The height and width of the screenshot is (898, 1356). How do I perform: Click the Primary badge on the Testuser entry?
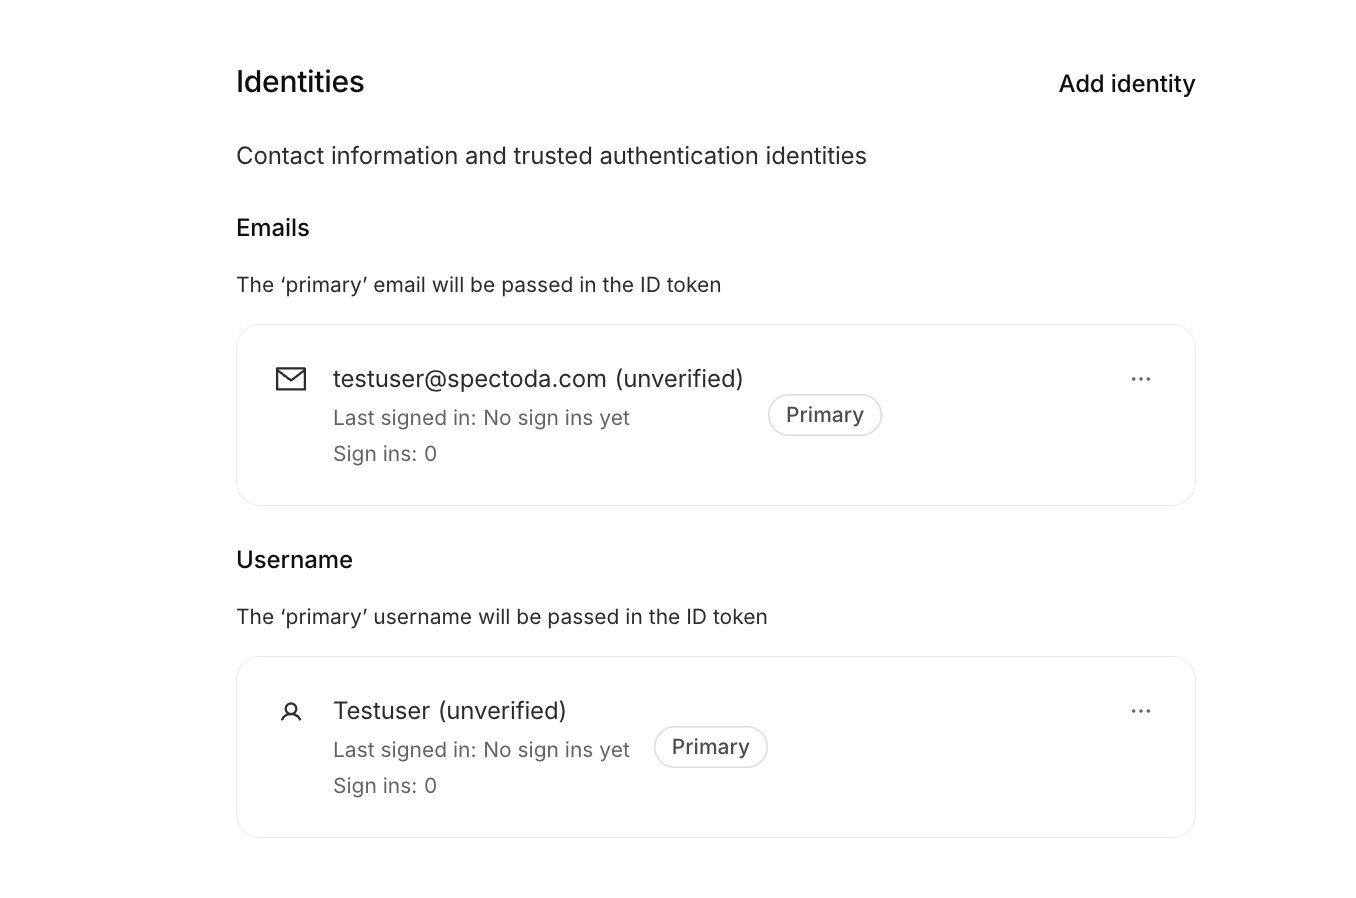710,747
